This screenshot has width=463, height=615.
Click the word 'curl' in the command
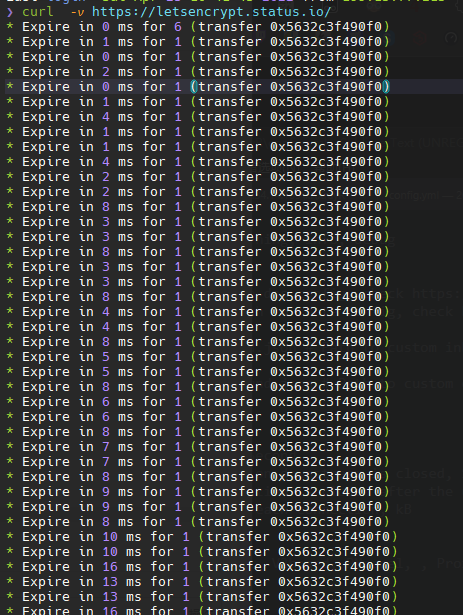tap(38, 12)
